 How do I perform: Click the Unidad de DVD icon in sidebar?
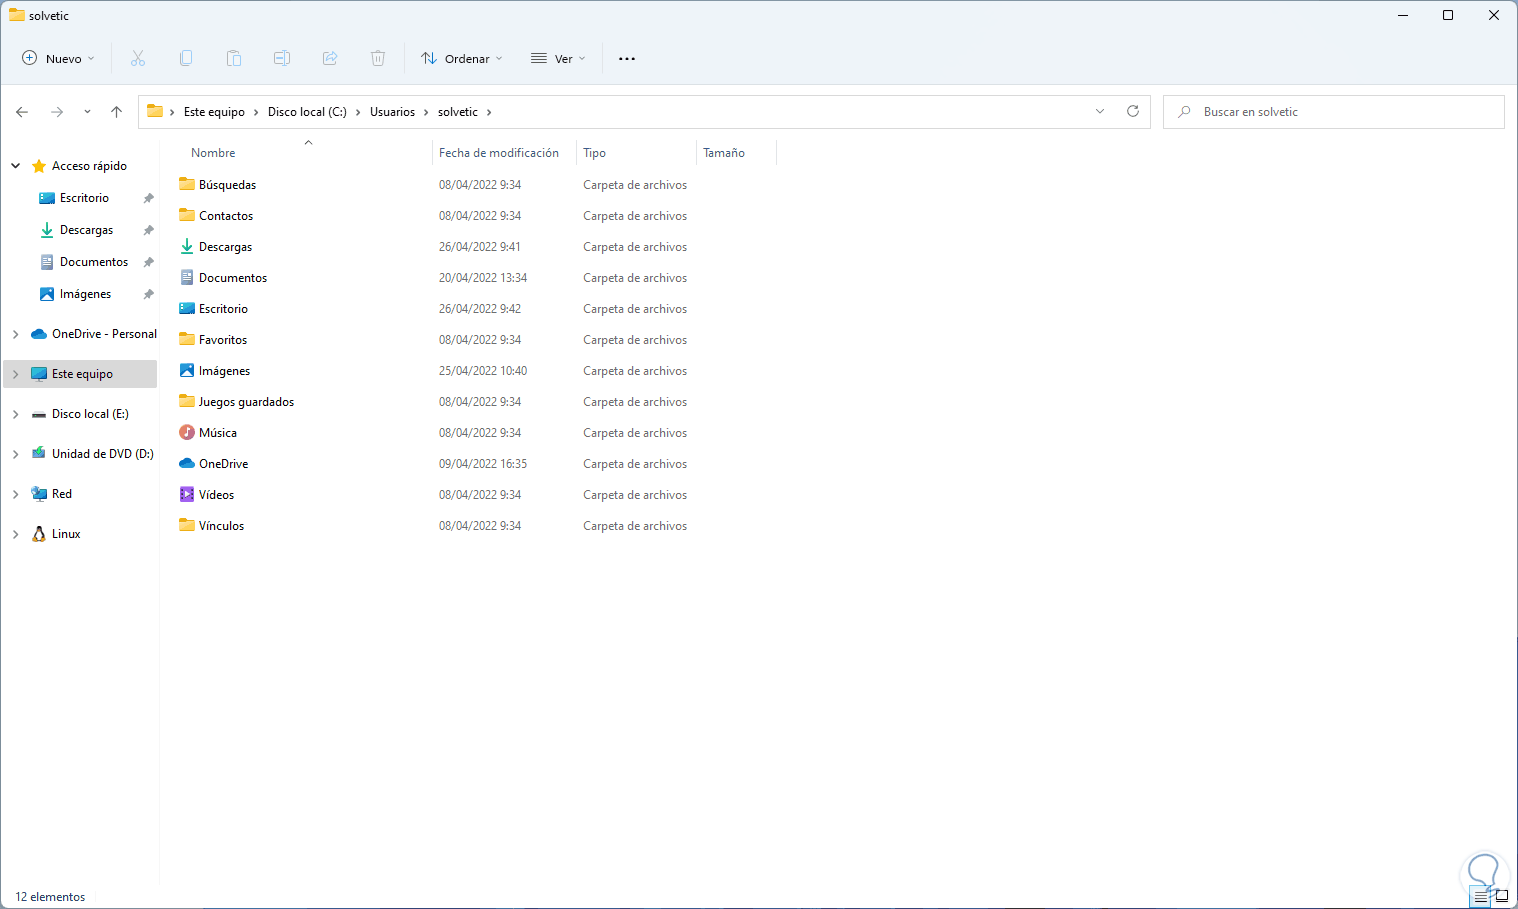click(39, 453)
